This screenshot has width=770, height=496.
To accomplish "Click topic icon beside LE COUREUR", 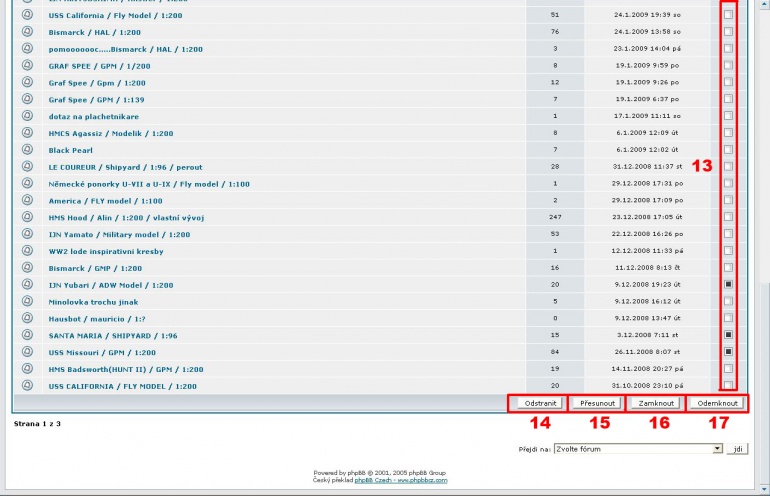I will coord(28,166).
